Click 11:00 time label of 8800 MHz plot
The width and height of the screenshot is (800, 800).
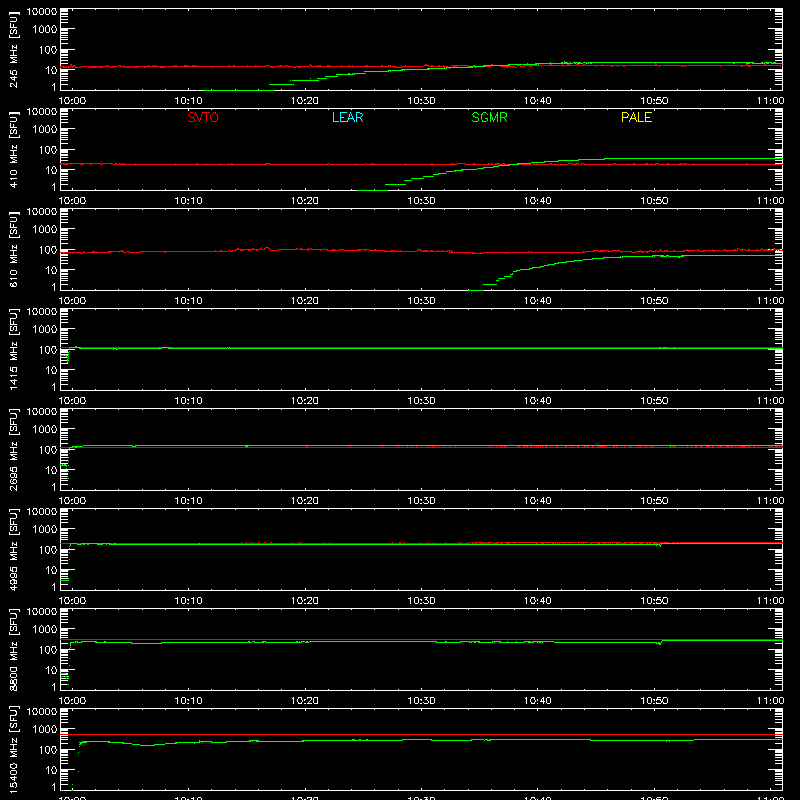[x=770, y=701]
